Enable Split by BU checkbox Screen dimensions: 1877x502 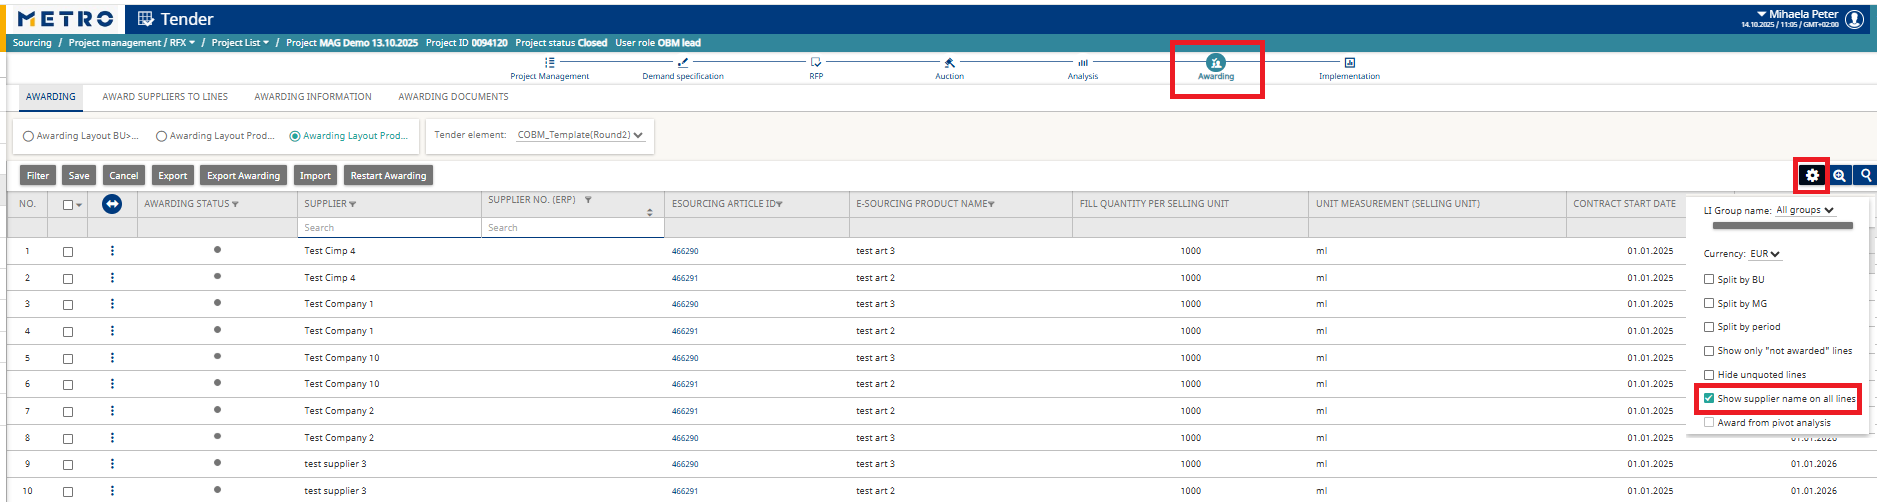[1709, 279]
